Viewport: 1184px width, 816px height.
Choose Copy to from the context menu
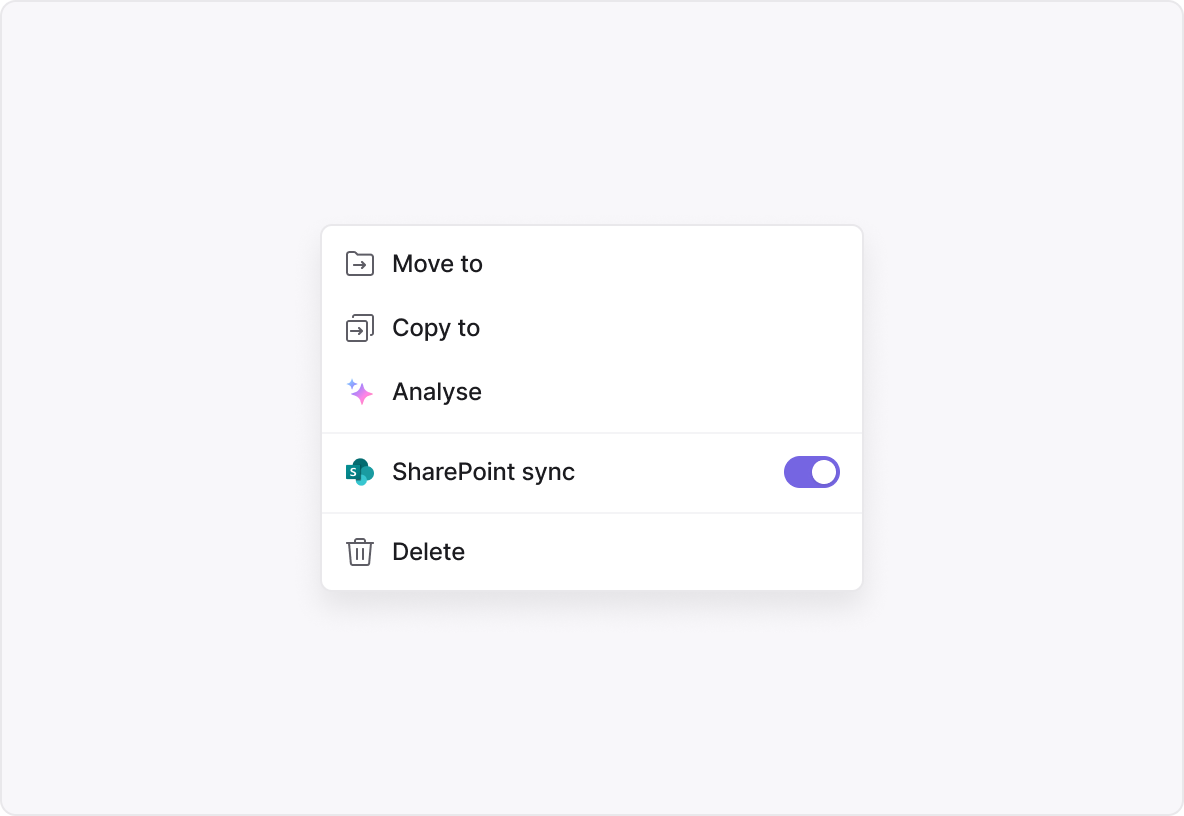592,328
